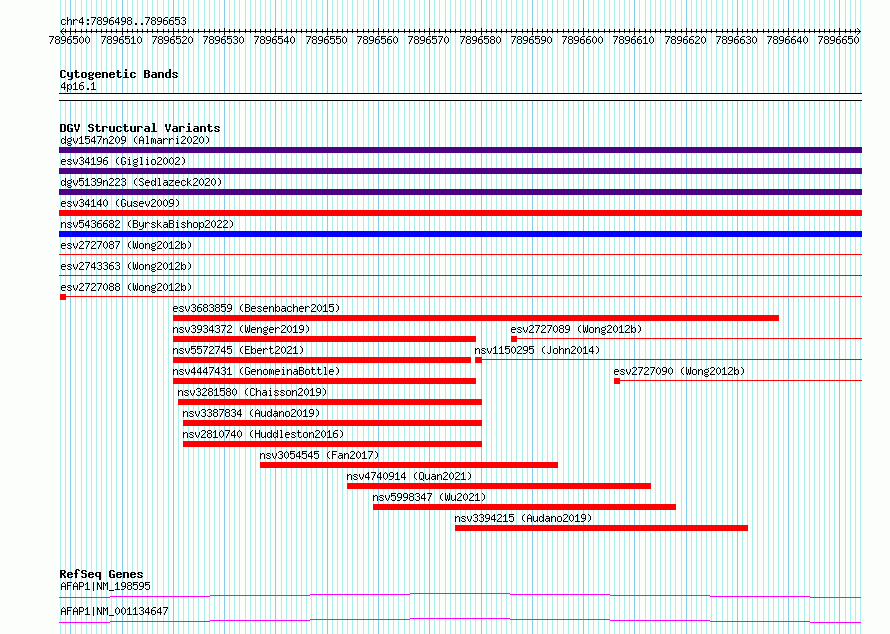Open variant nsv5436682 (ByrskaBishop2022)
Image resolution: width=890 pixels, height=634 pixels.
click(x=147, y=224)
